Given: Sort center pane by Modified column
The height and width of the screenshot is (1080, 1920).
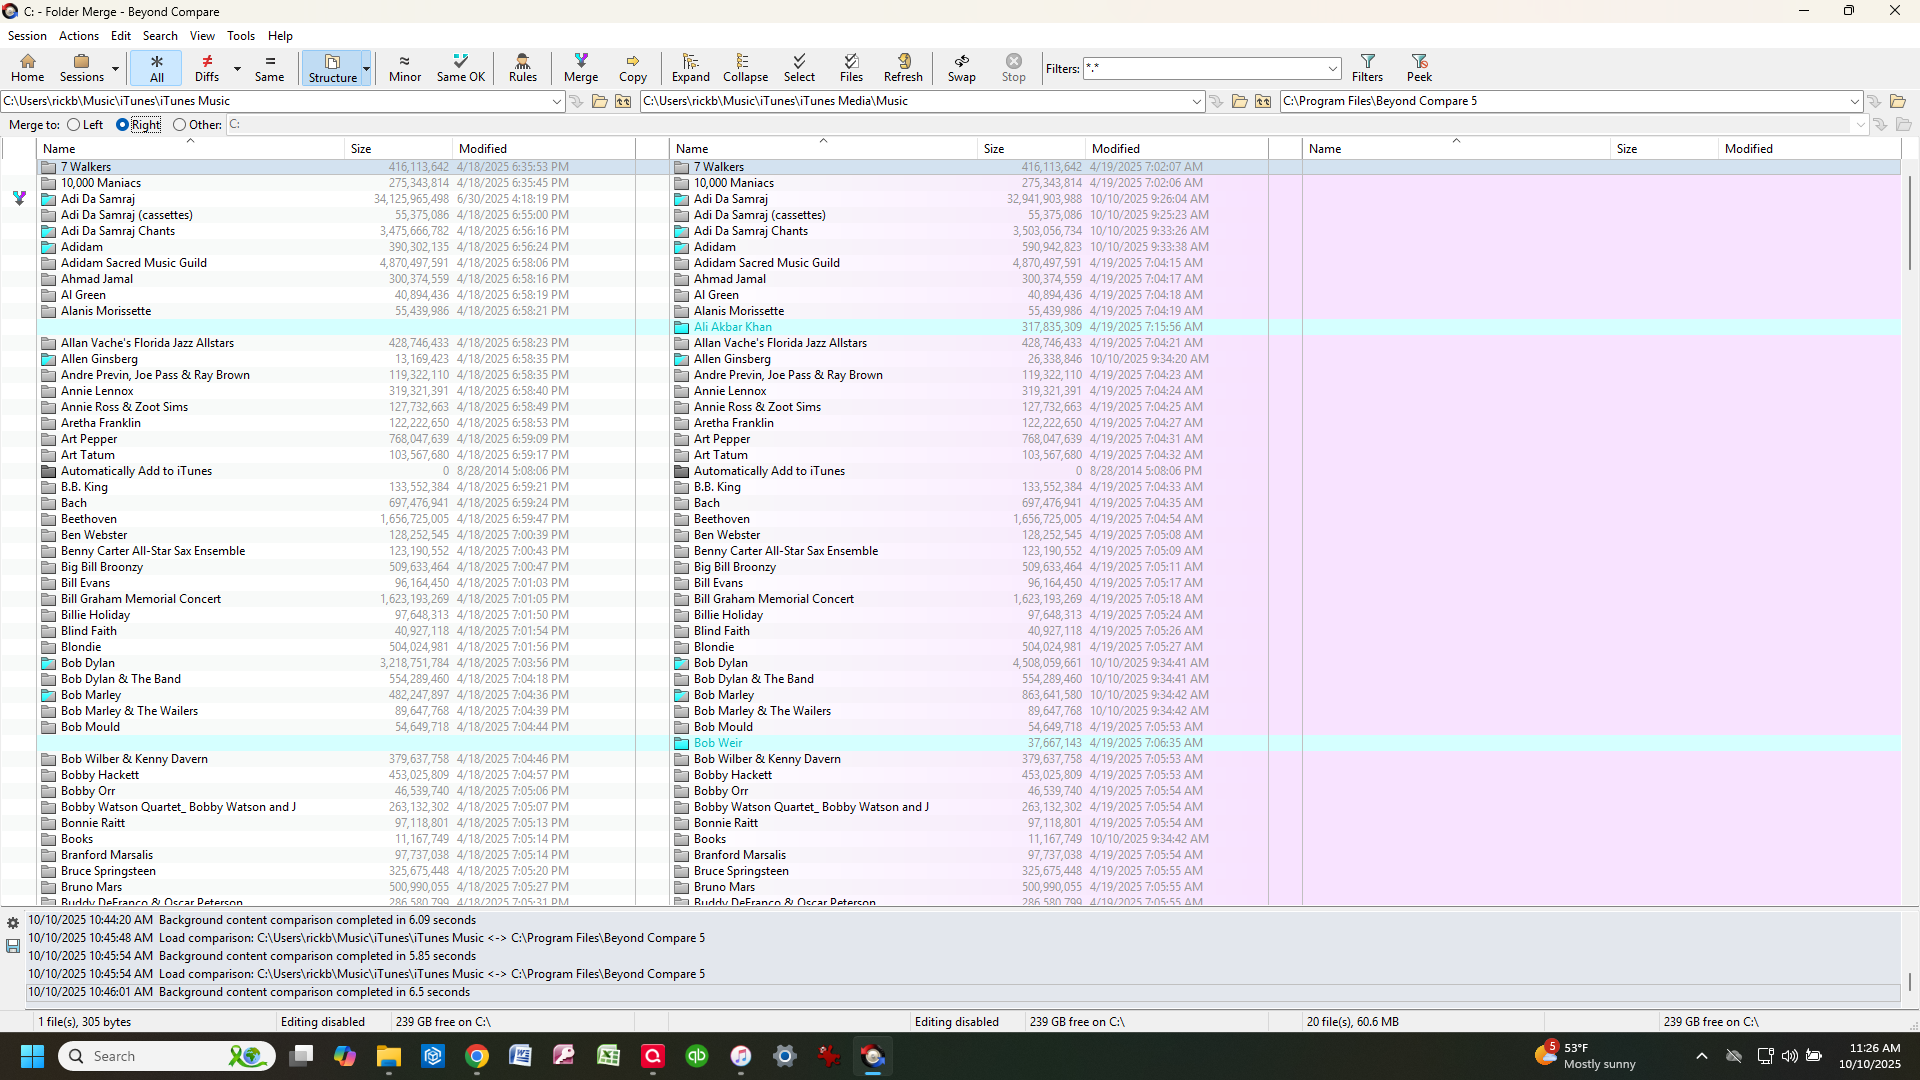Looking at the screenshot, I should point(1115,149).
